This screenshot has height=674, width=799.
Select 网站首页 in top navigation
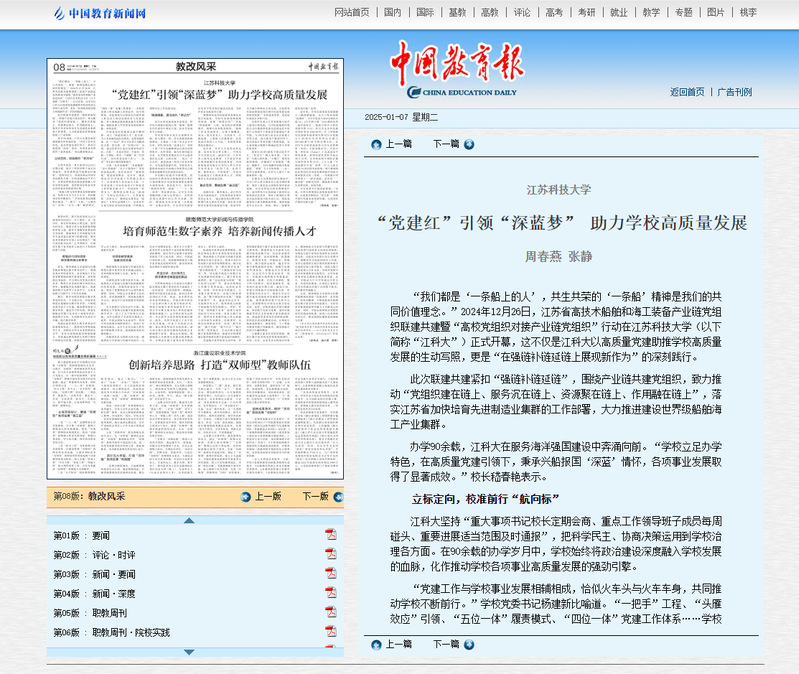(351, 13)
